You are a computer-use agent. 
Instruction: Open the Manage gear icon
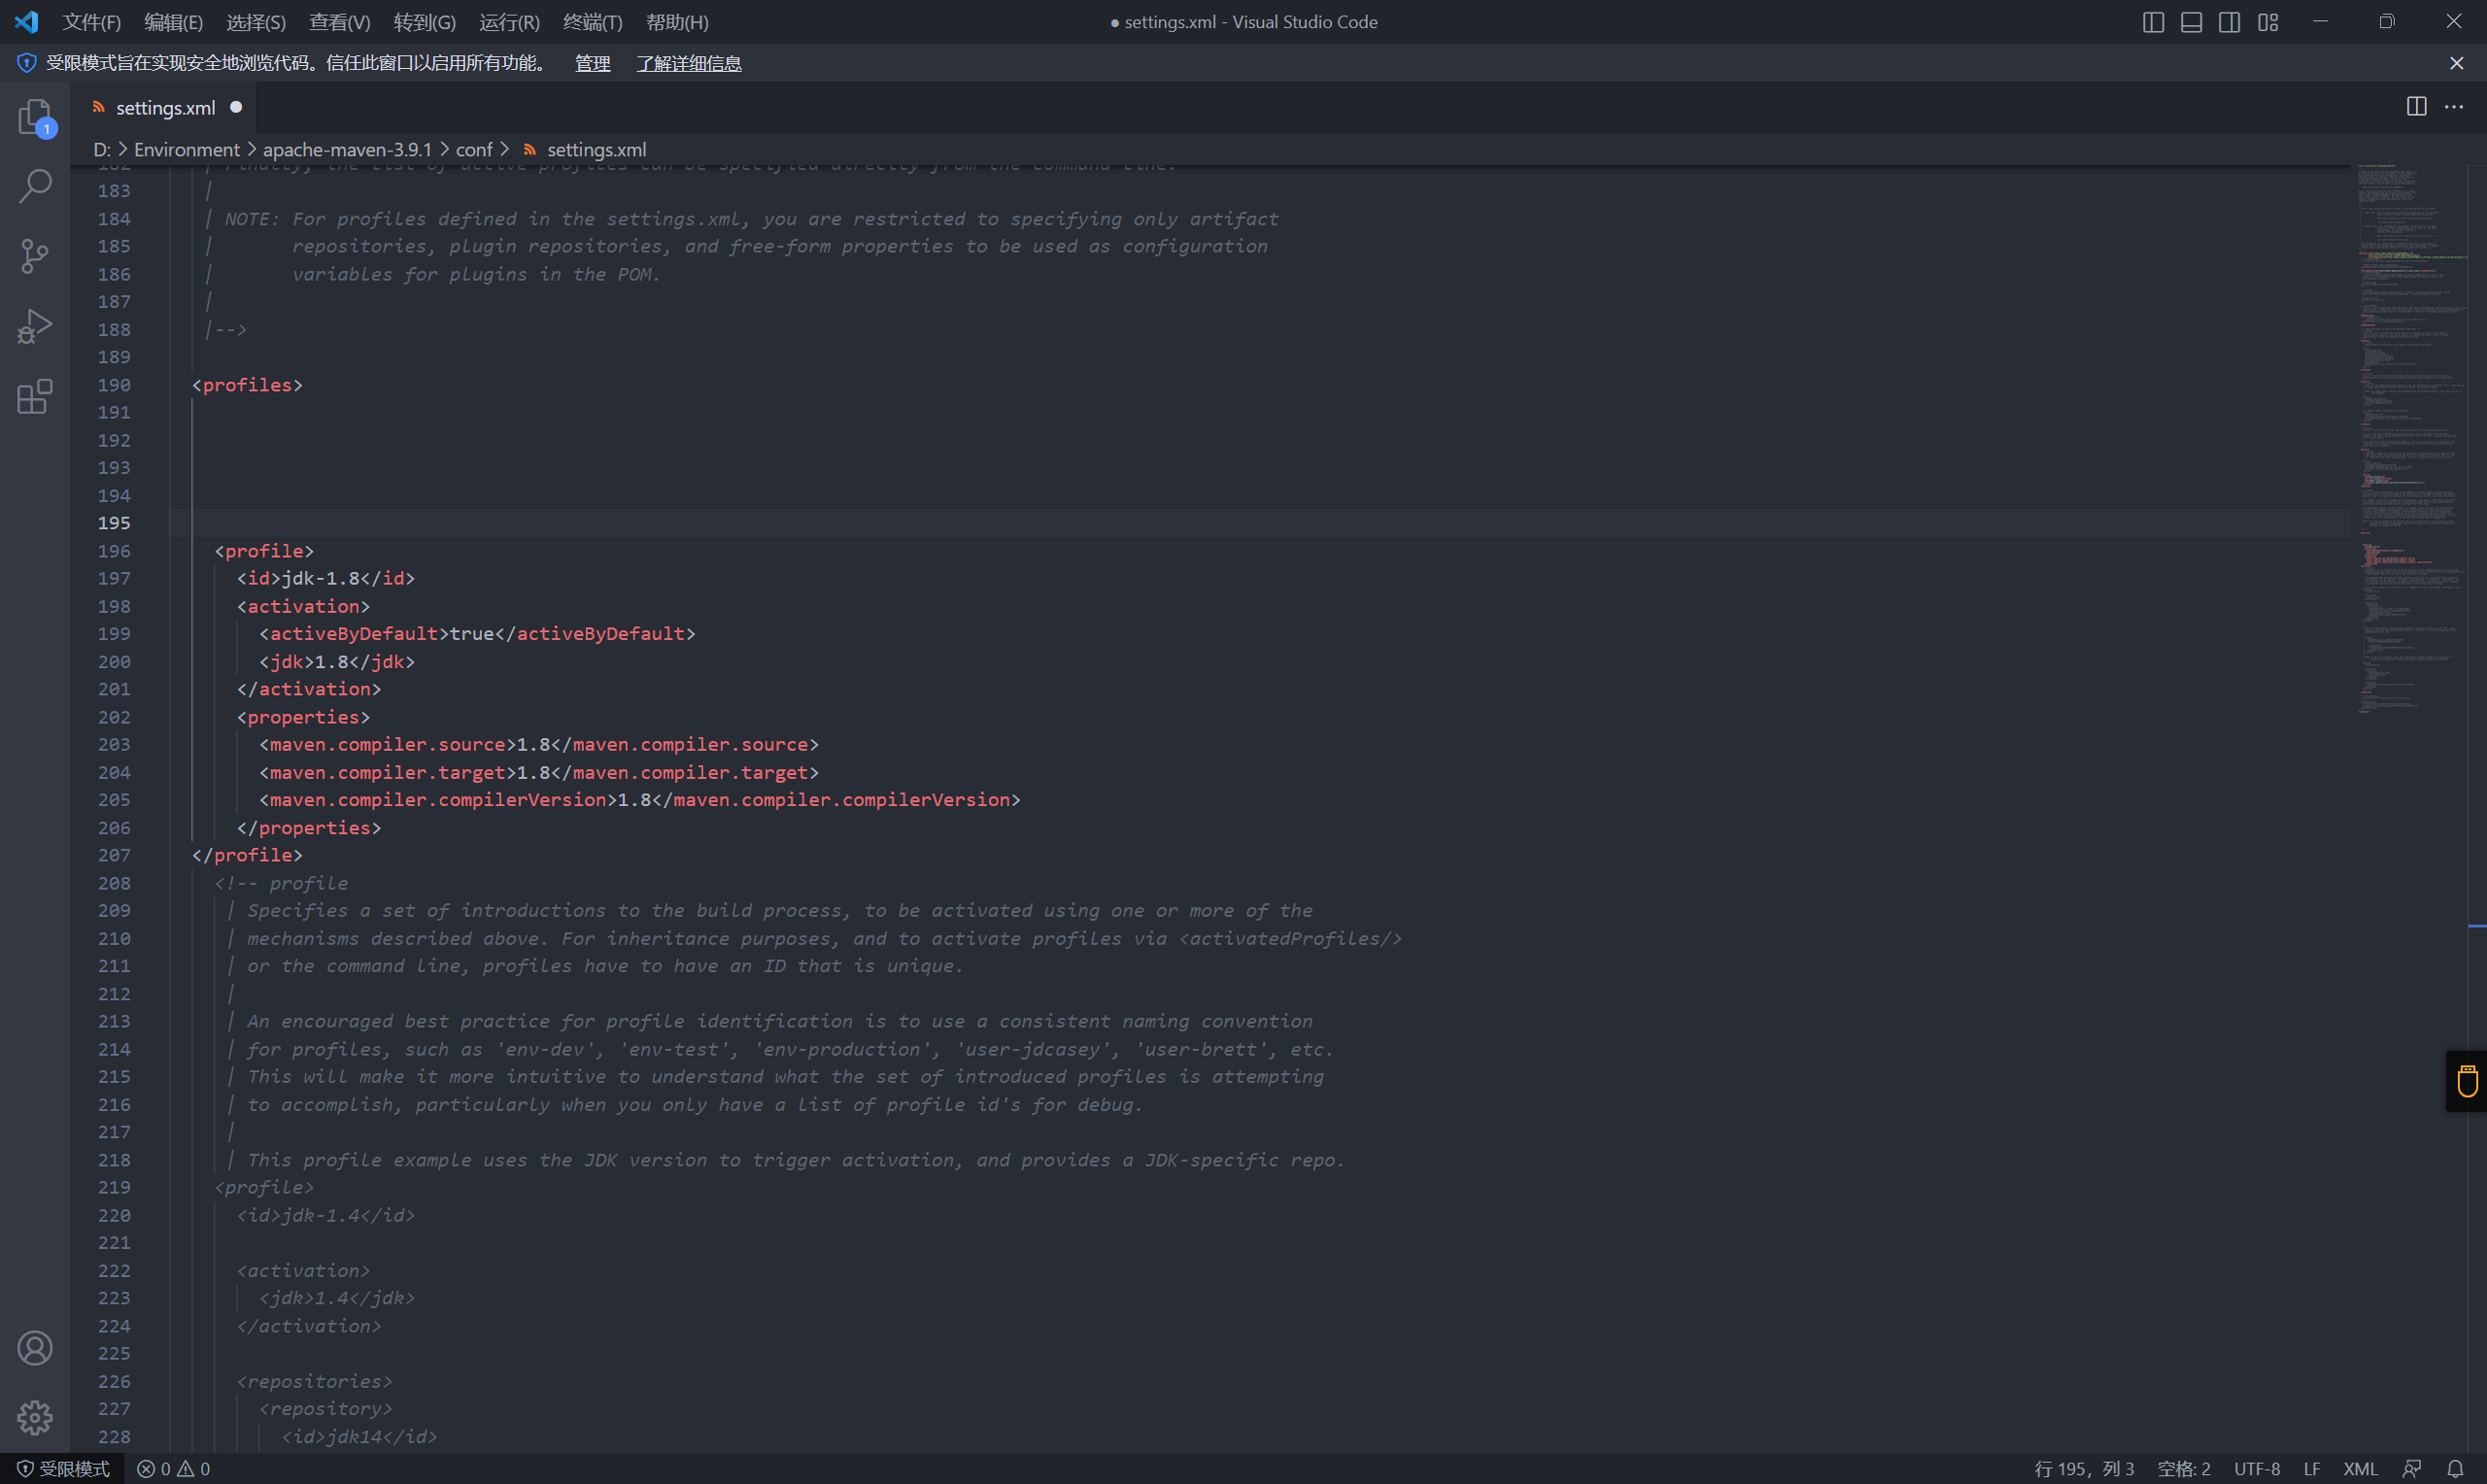[35, 1417]
